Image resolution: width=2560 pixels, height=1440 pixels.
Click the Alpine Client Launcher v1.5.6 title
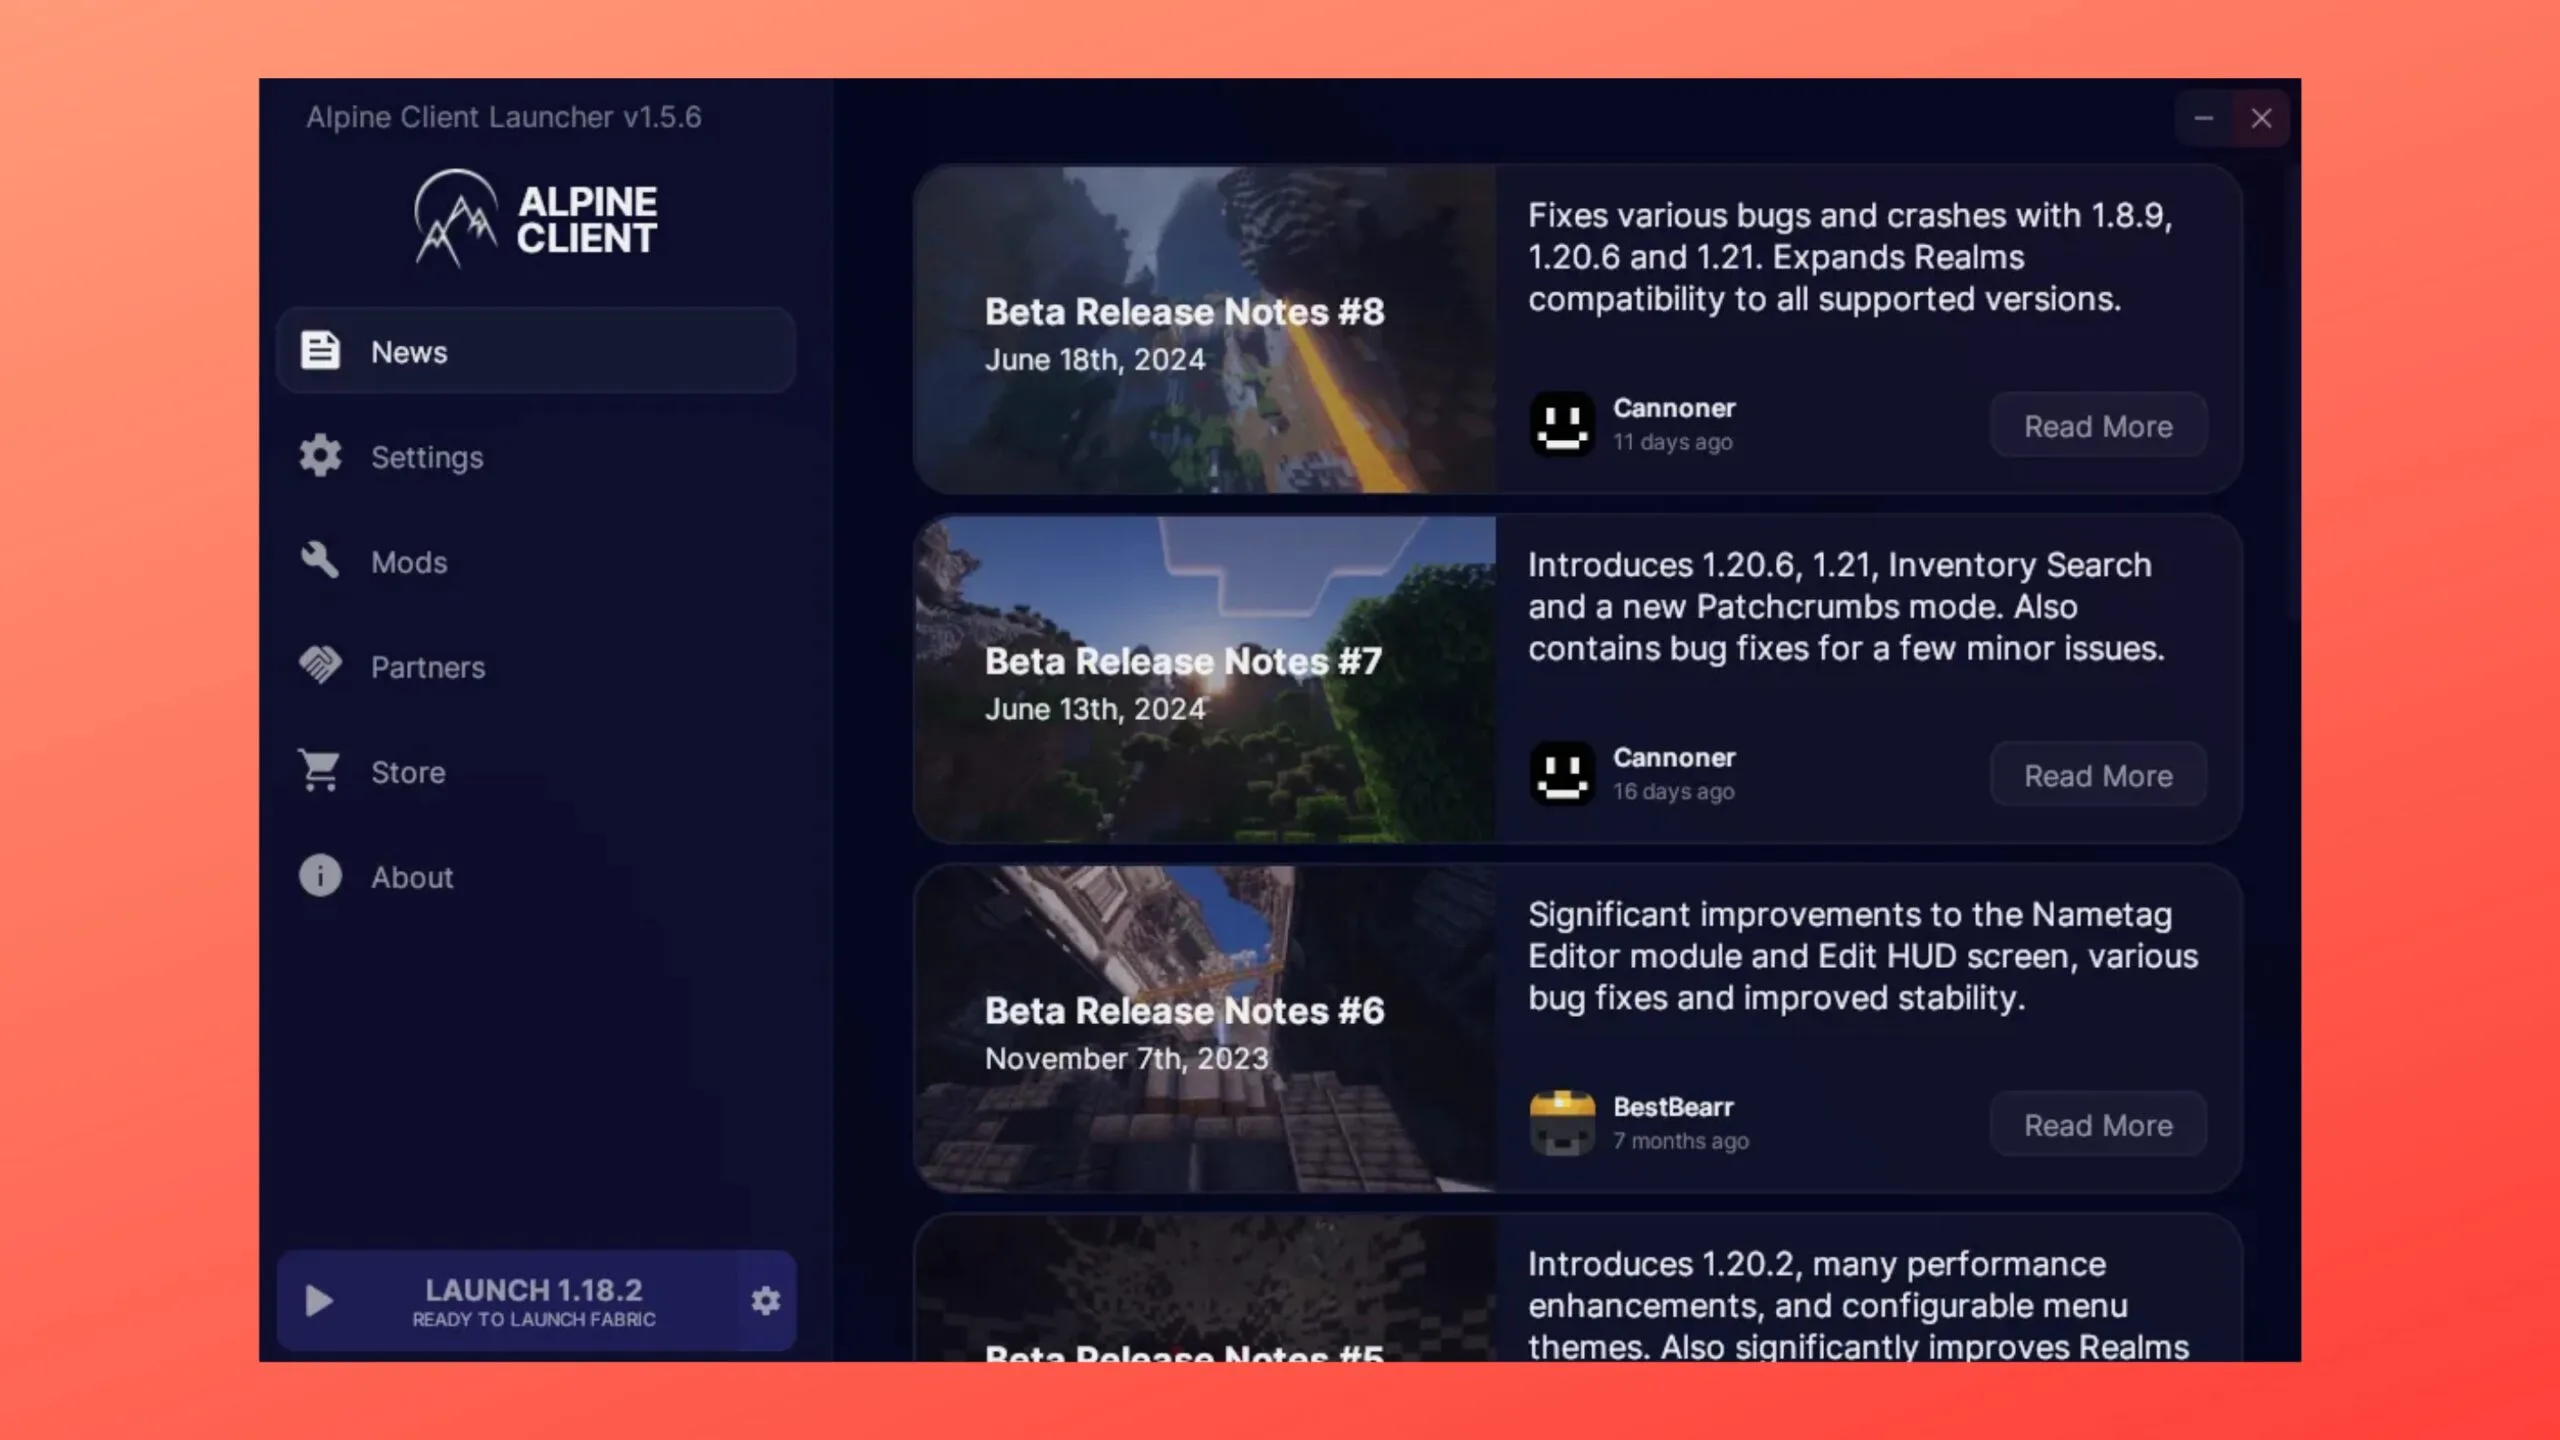point(503,117)
